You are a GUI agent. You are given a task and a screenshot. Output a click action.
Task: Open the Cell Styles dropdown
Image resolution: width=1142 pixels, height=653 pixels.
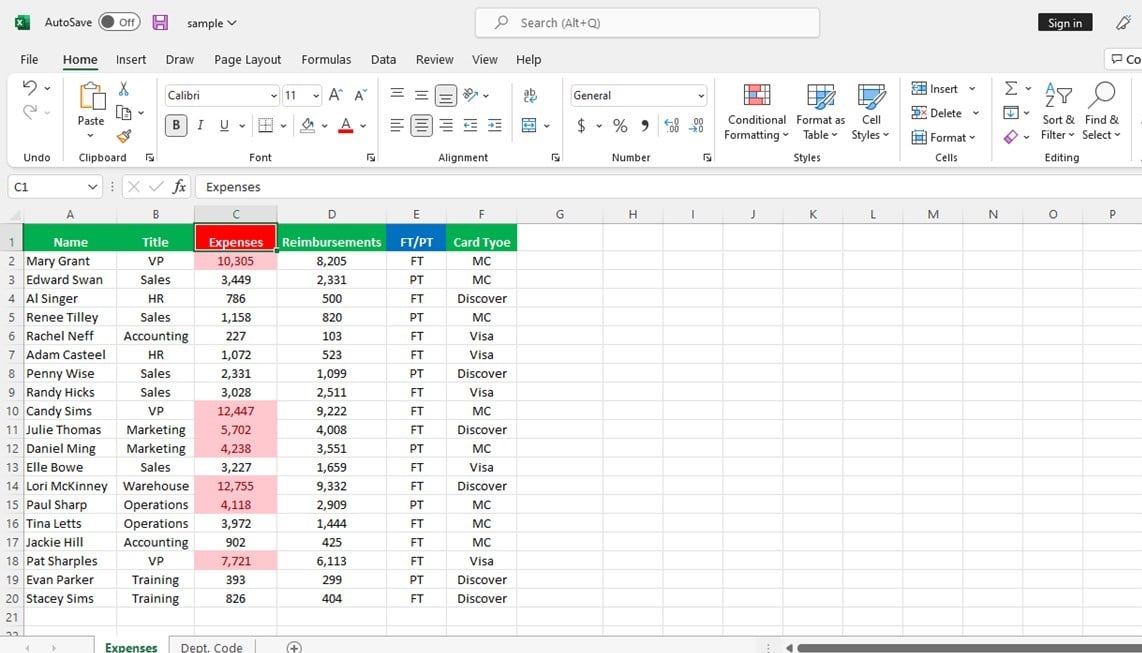[x=870, y=112]
